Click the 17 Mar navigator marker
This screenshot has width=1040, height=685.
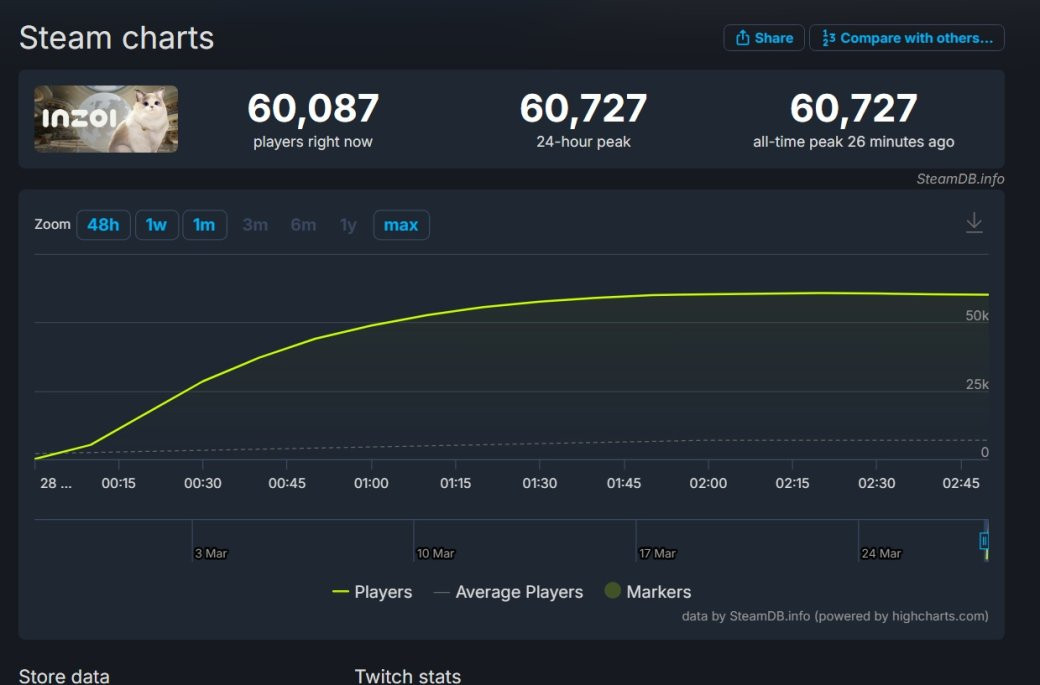[657, 553]
